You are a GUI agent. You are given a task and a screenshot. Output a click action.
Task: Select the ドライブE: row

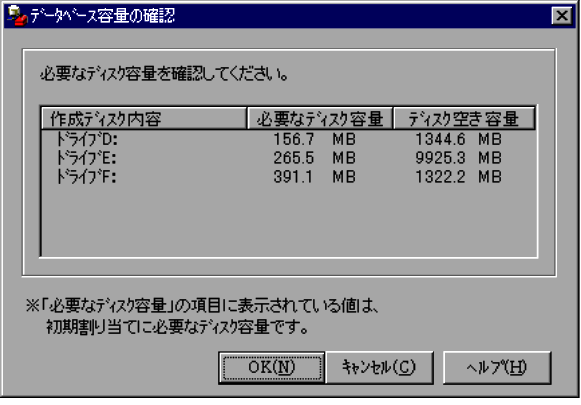pyautogui.click(x=288, y=158)
